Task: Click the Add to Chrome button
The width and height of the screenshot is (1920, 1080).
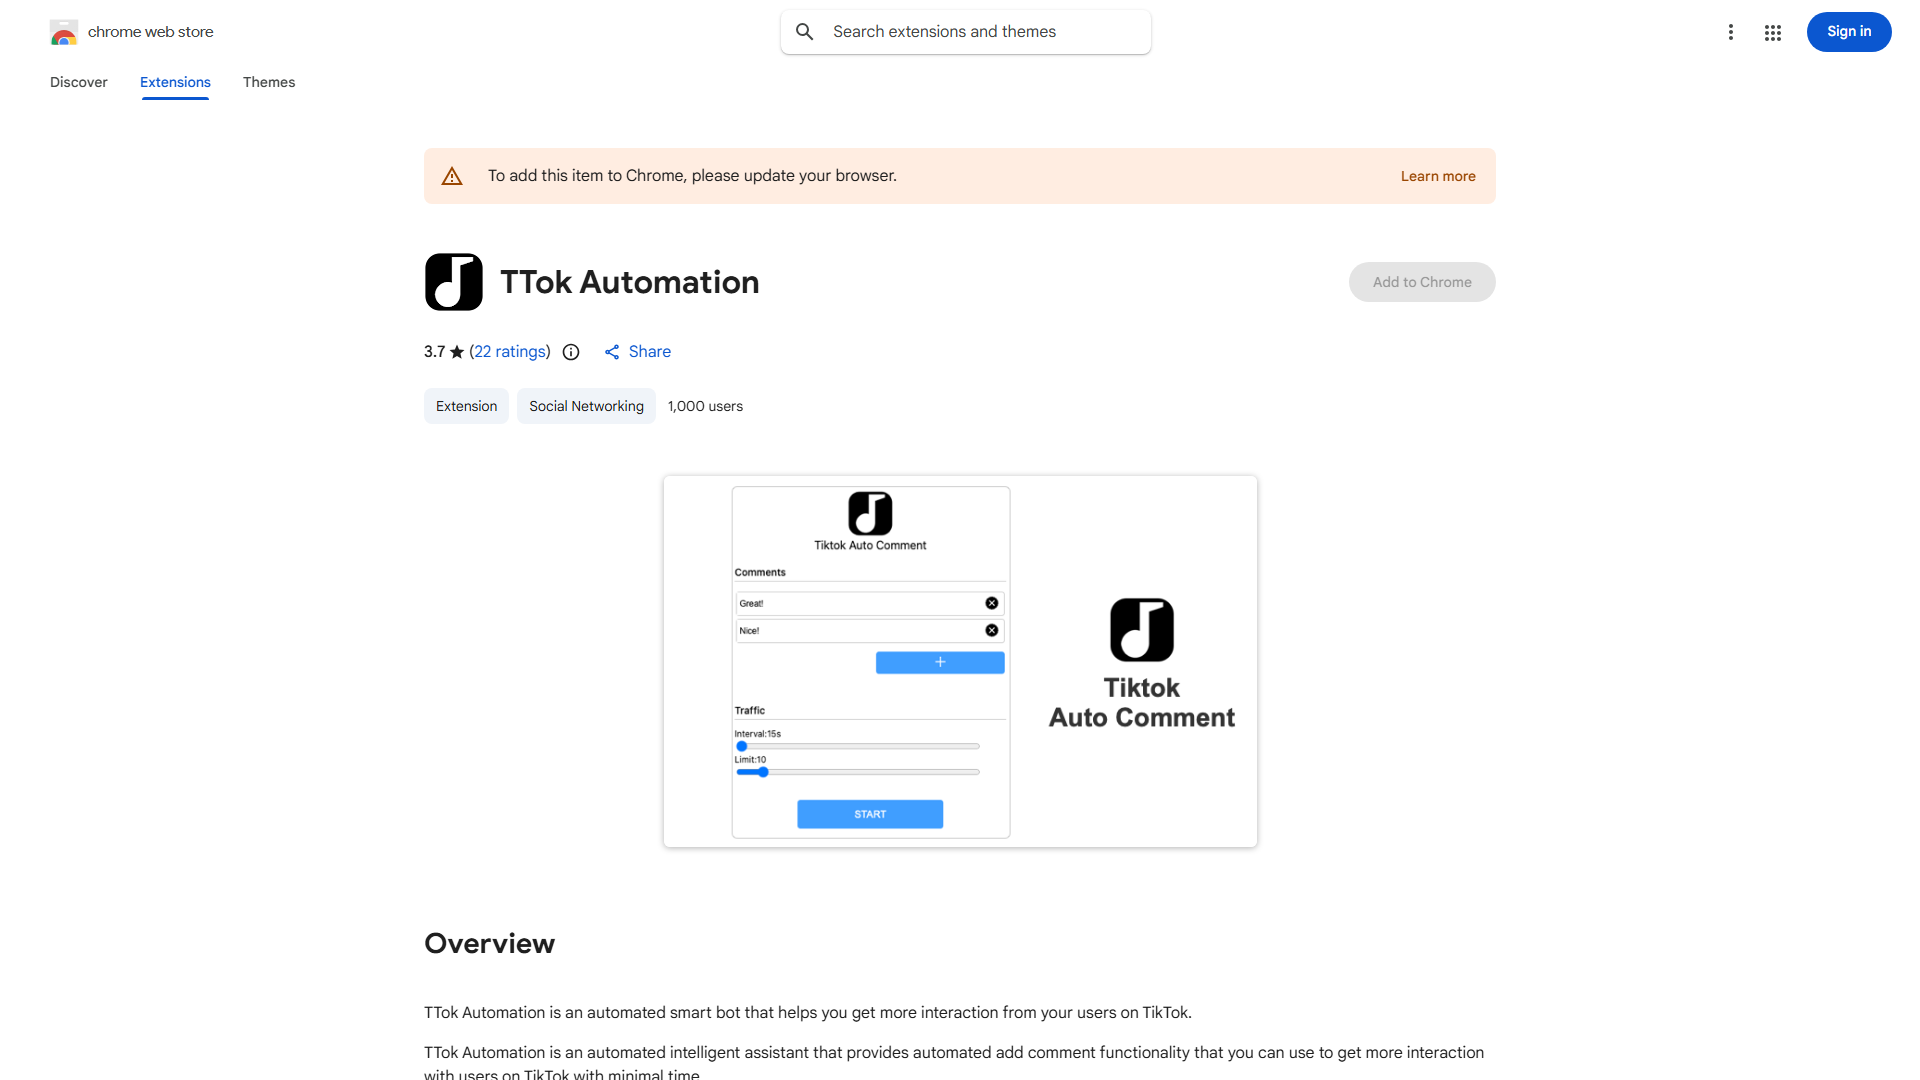Action: coord(1421,282)
